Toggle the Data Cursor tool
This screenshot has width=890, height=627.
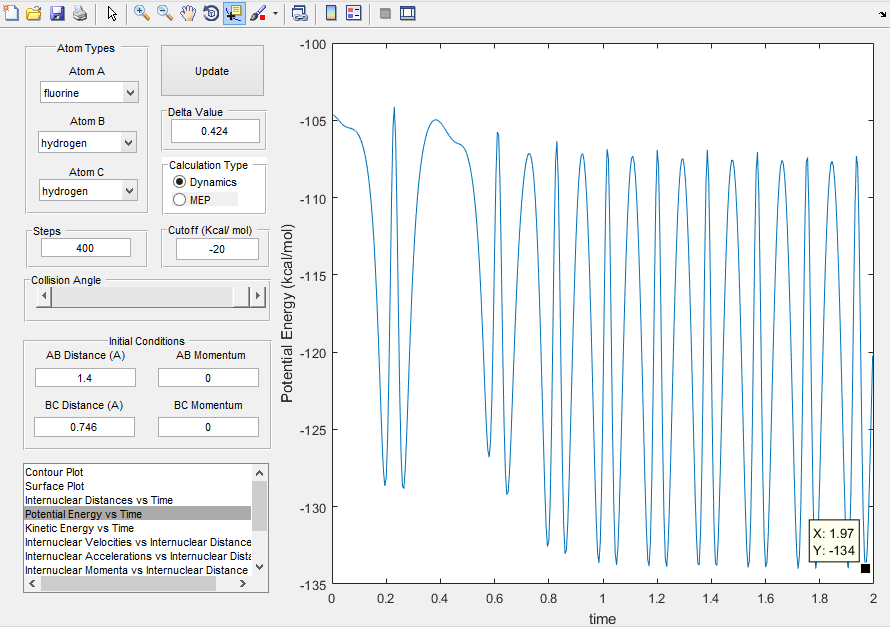234,14
